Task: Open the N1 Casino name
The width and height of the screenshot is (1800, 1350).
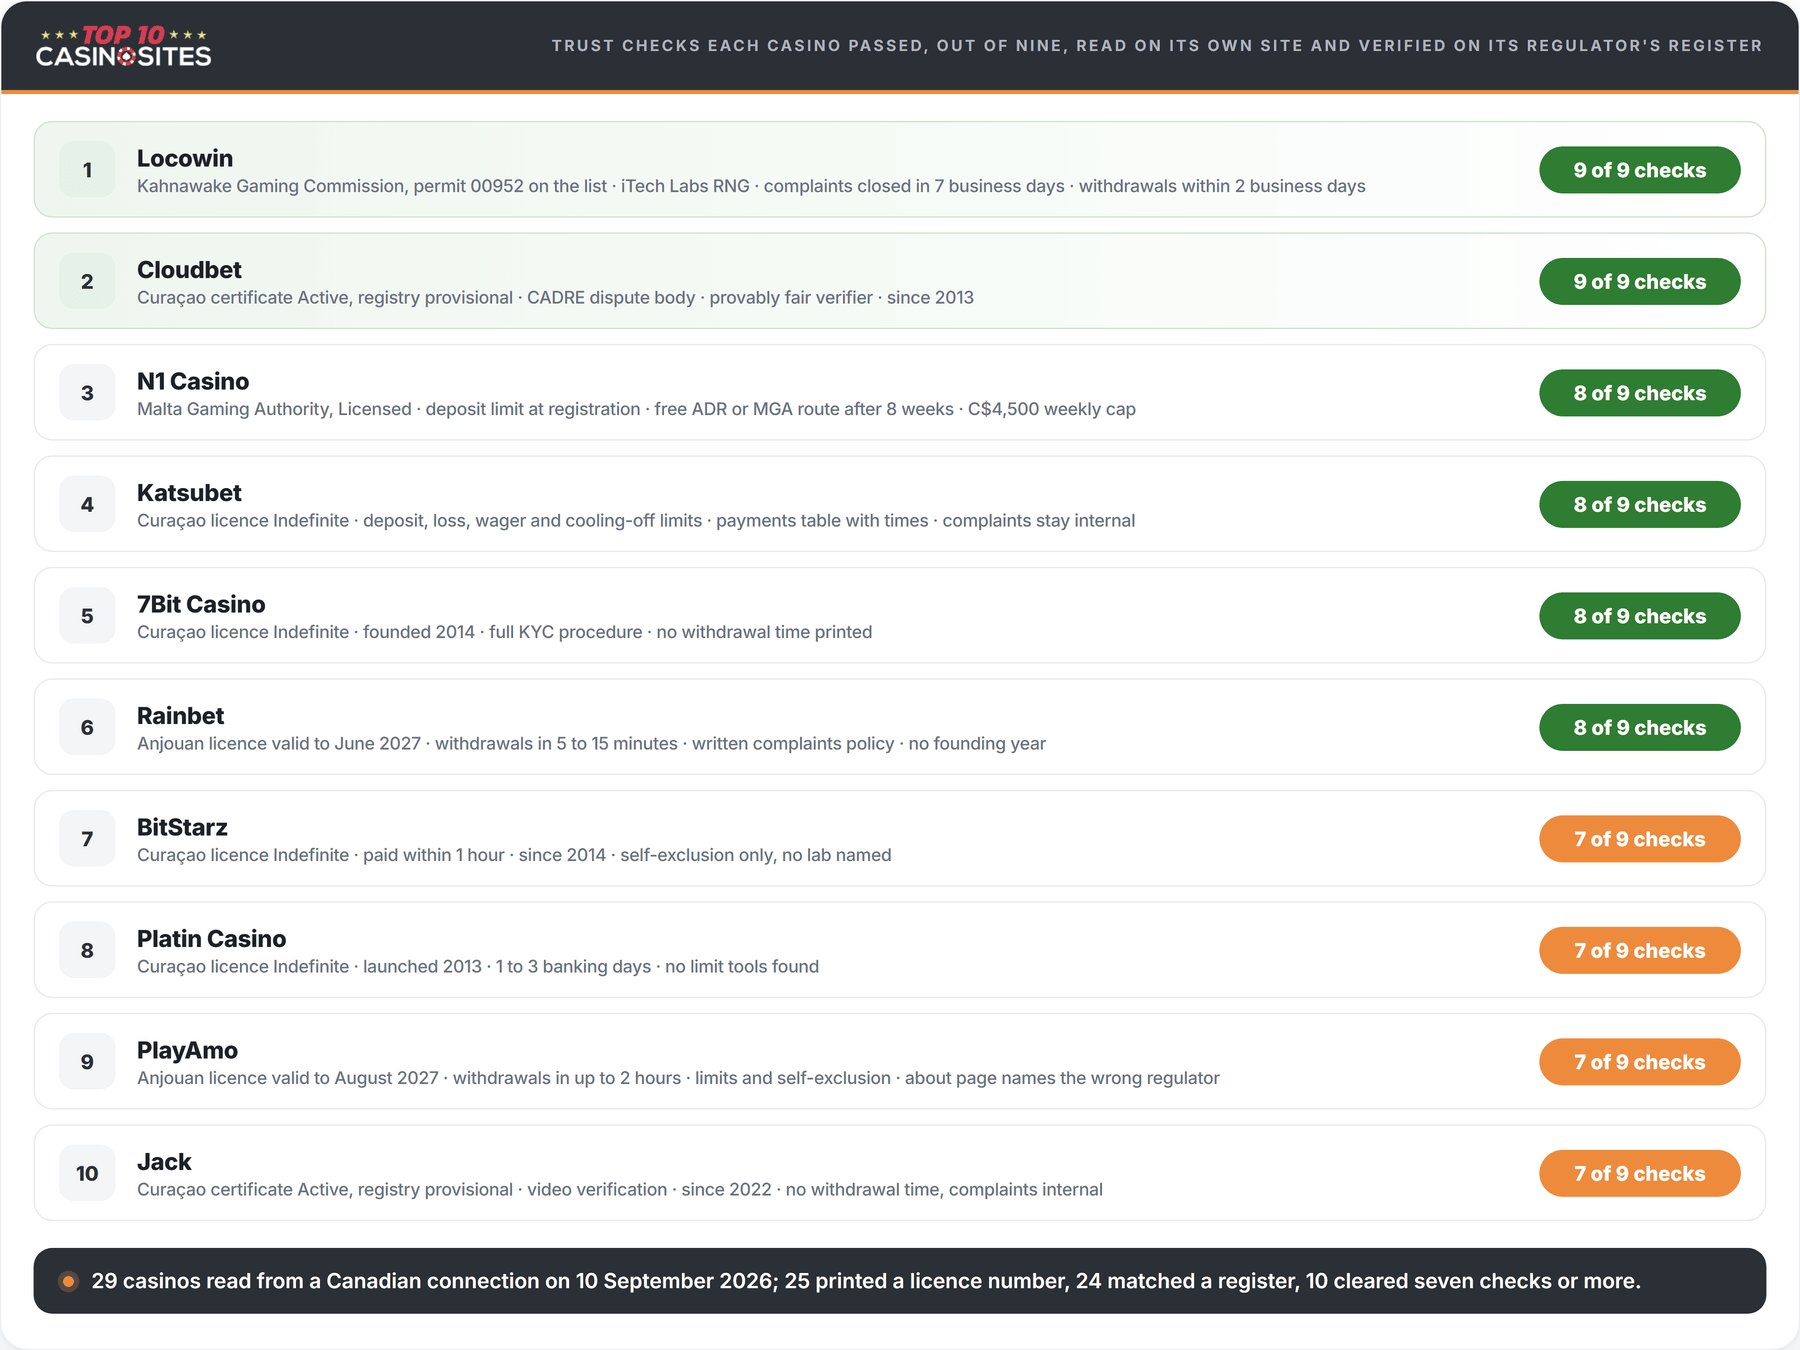Action: 193,381
